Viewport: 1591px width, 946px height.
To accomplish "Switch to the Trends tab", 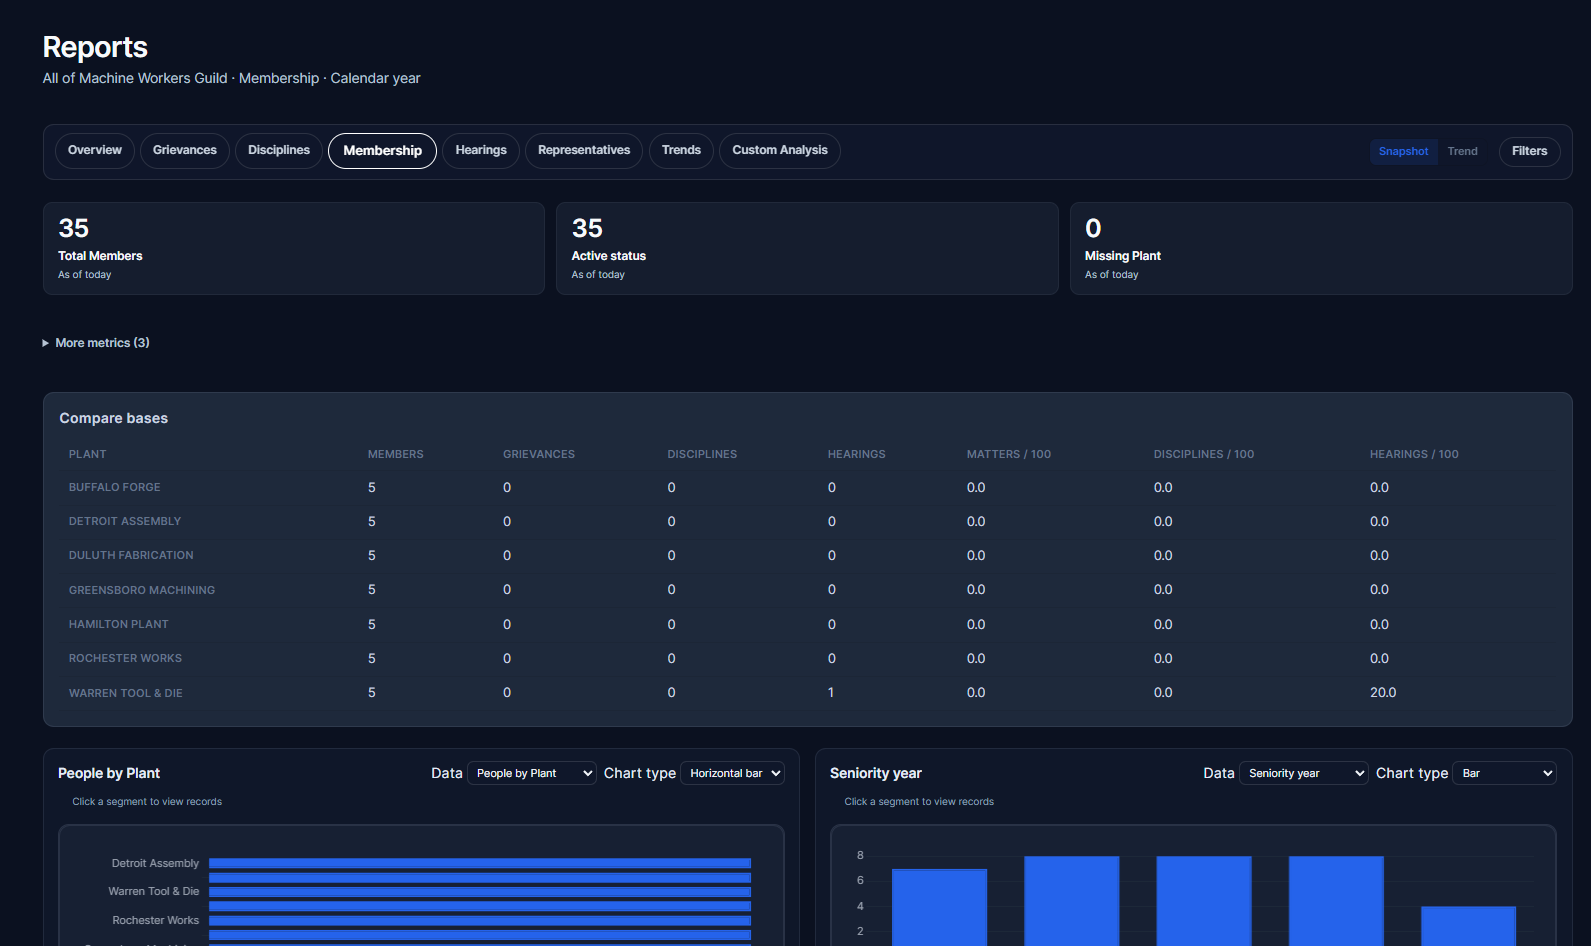I will click(681, 151).
